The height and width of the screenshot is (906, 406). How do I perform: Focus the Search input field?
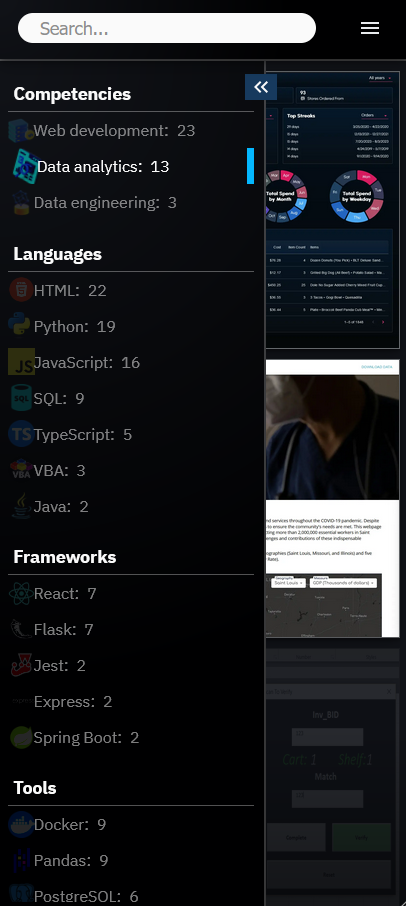click(167, 28)
